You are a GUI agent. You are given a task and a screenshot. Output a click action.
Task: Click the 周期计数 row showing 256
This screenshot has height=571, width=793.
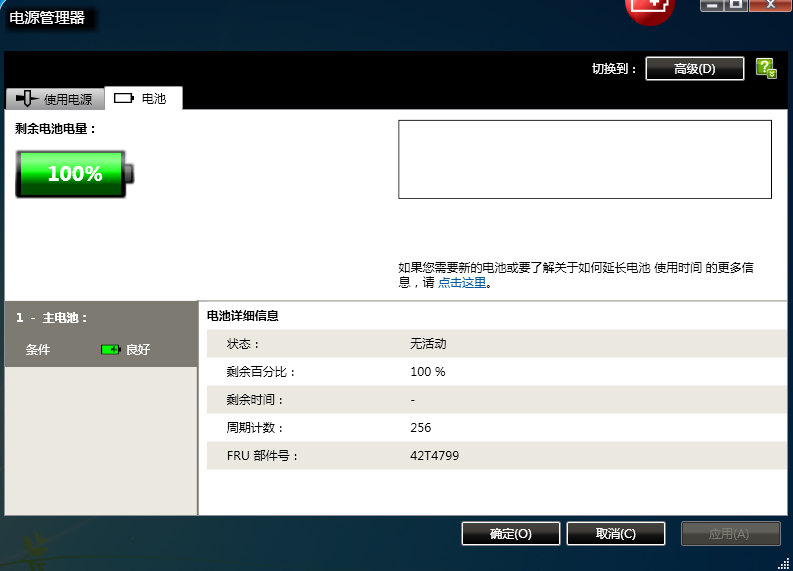(495, 428)
